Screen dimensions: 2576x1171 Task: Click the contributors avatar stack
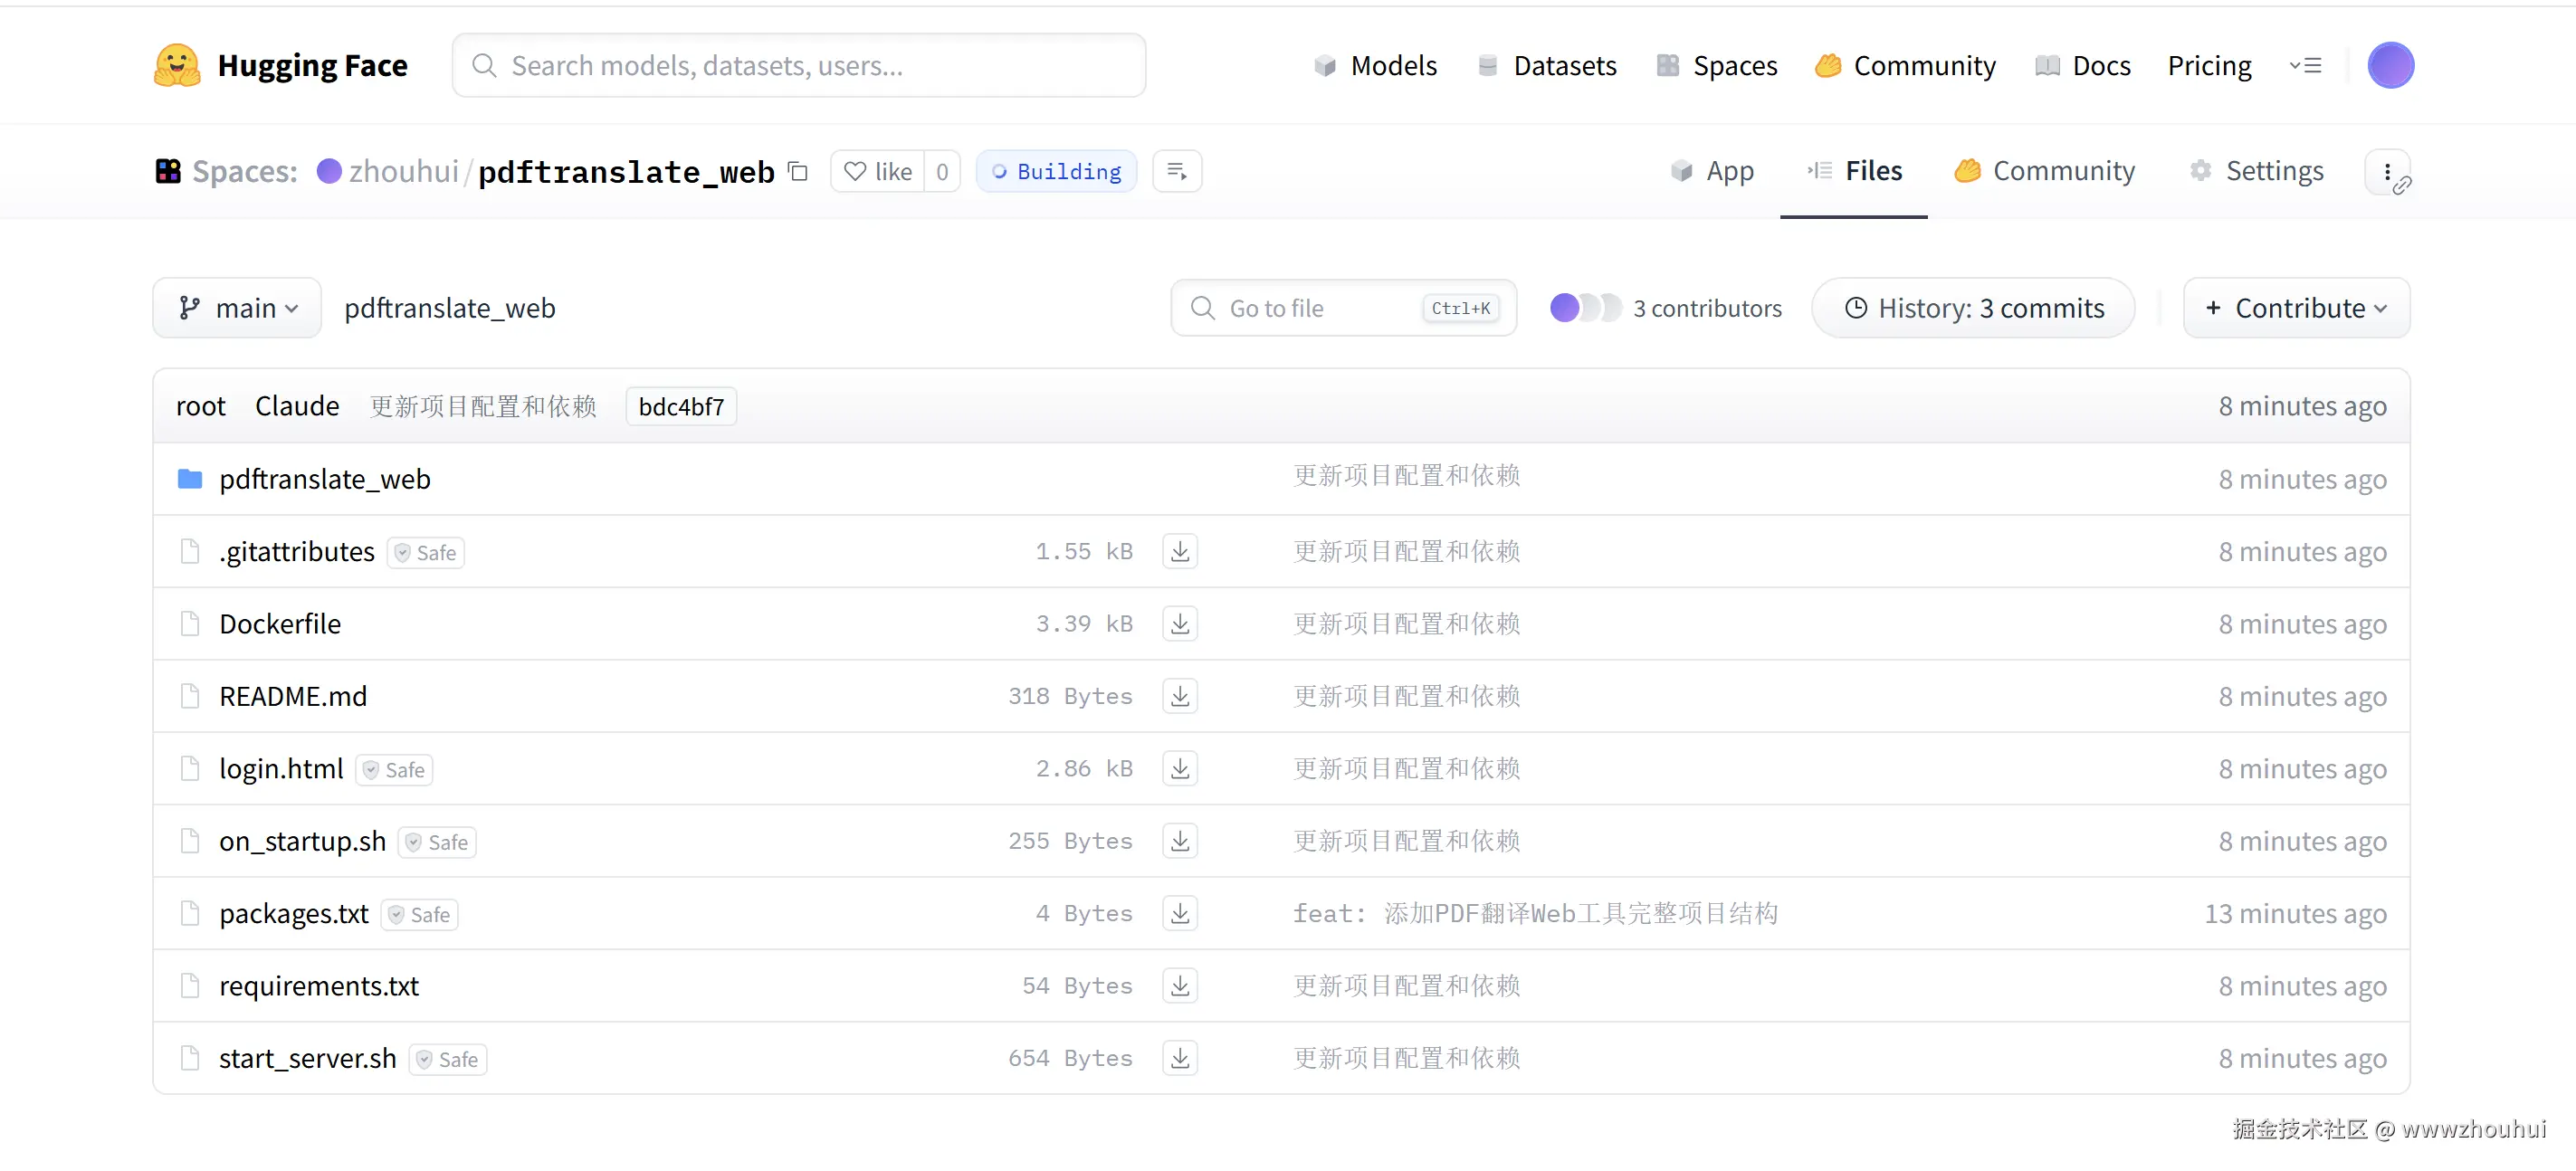1585,308
